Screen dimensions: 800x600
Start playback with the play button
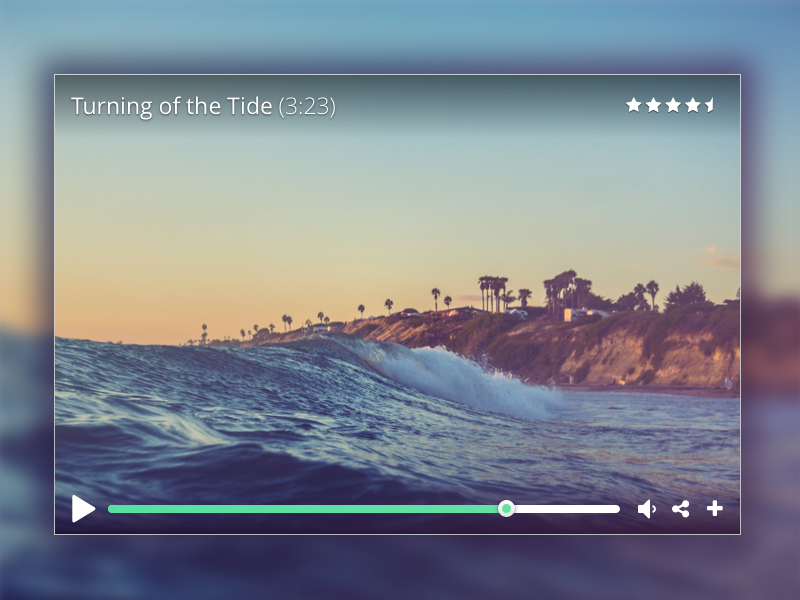(x=83, y=509)
